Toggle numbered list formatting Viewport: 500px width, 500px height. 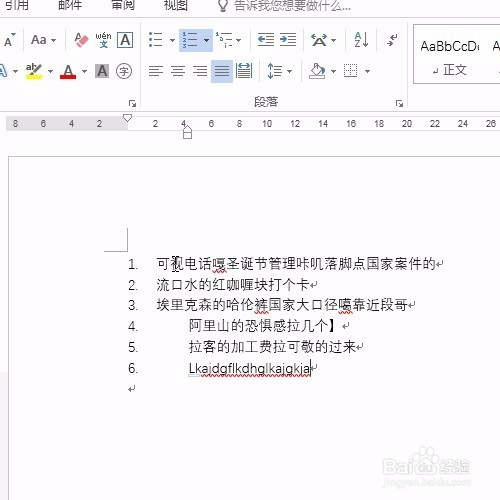[190, 40]
